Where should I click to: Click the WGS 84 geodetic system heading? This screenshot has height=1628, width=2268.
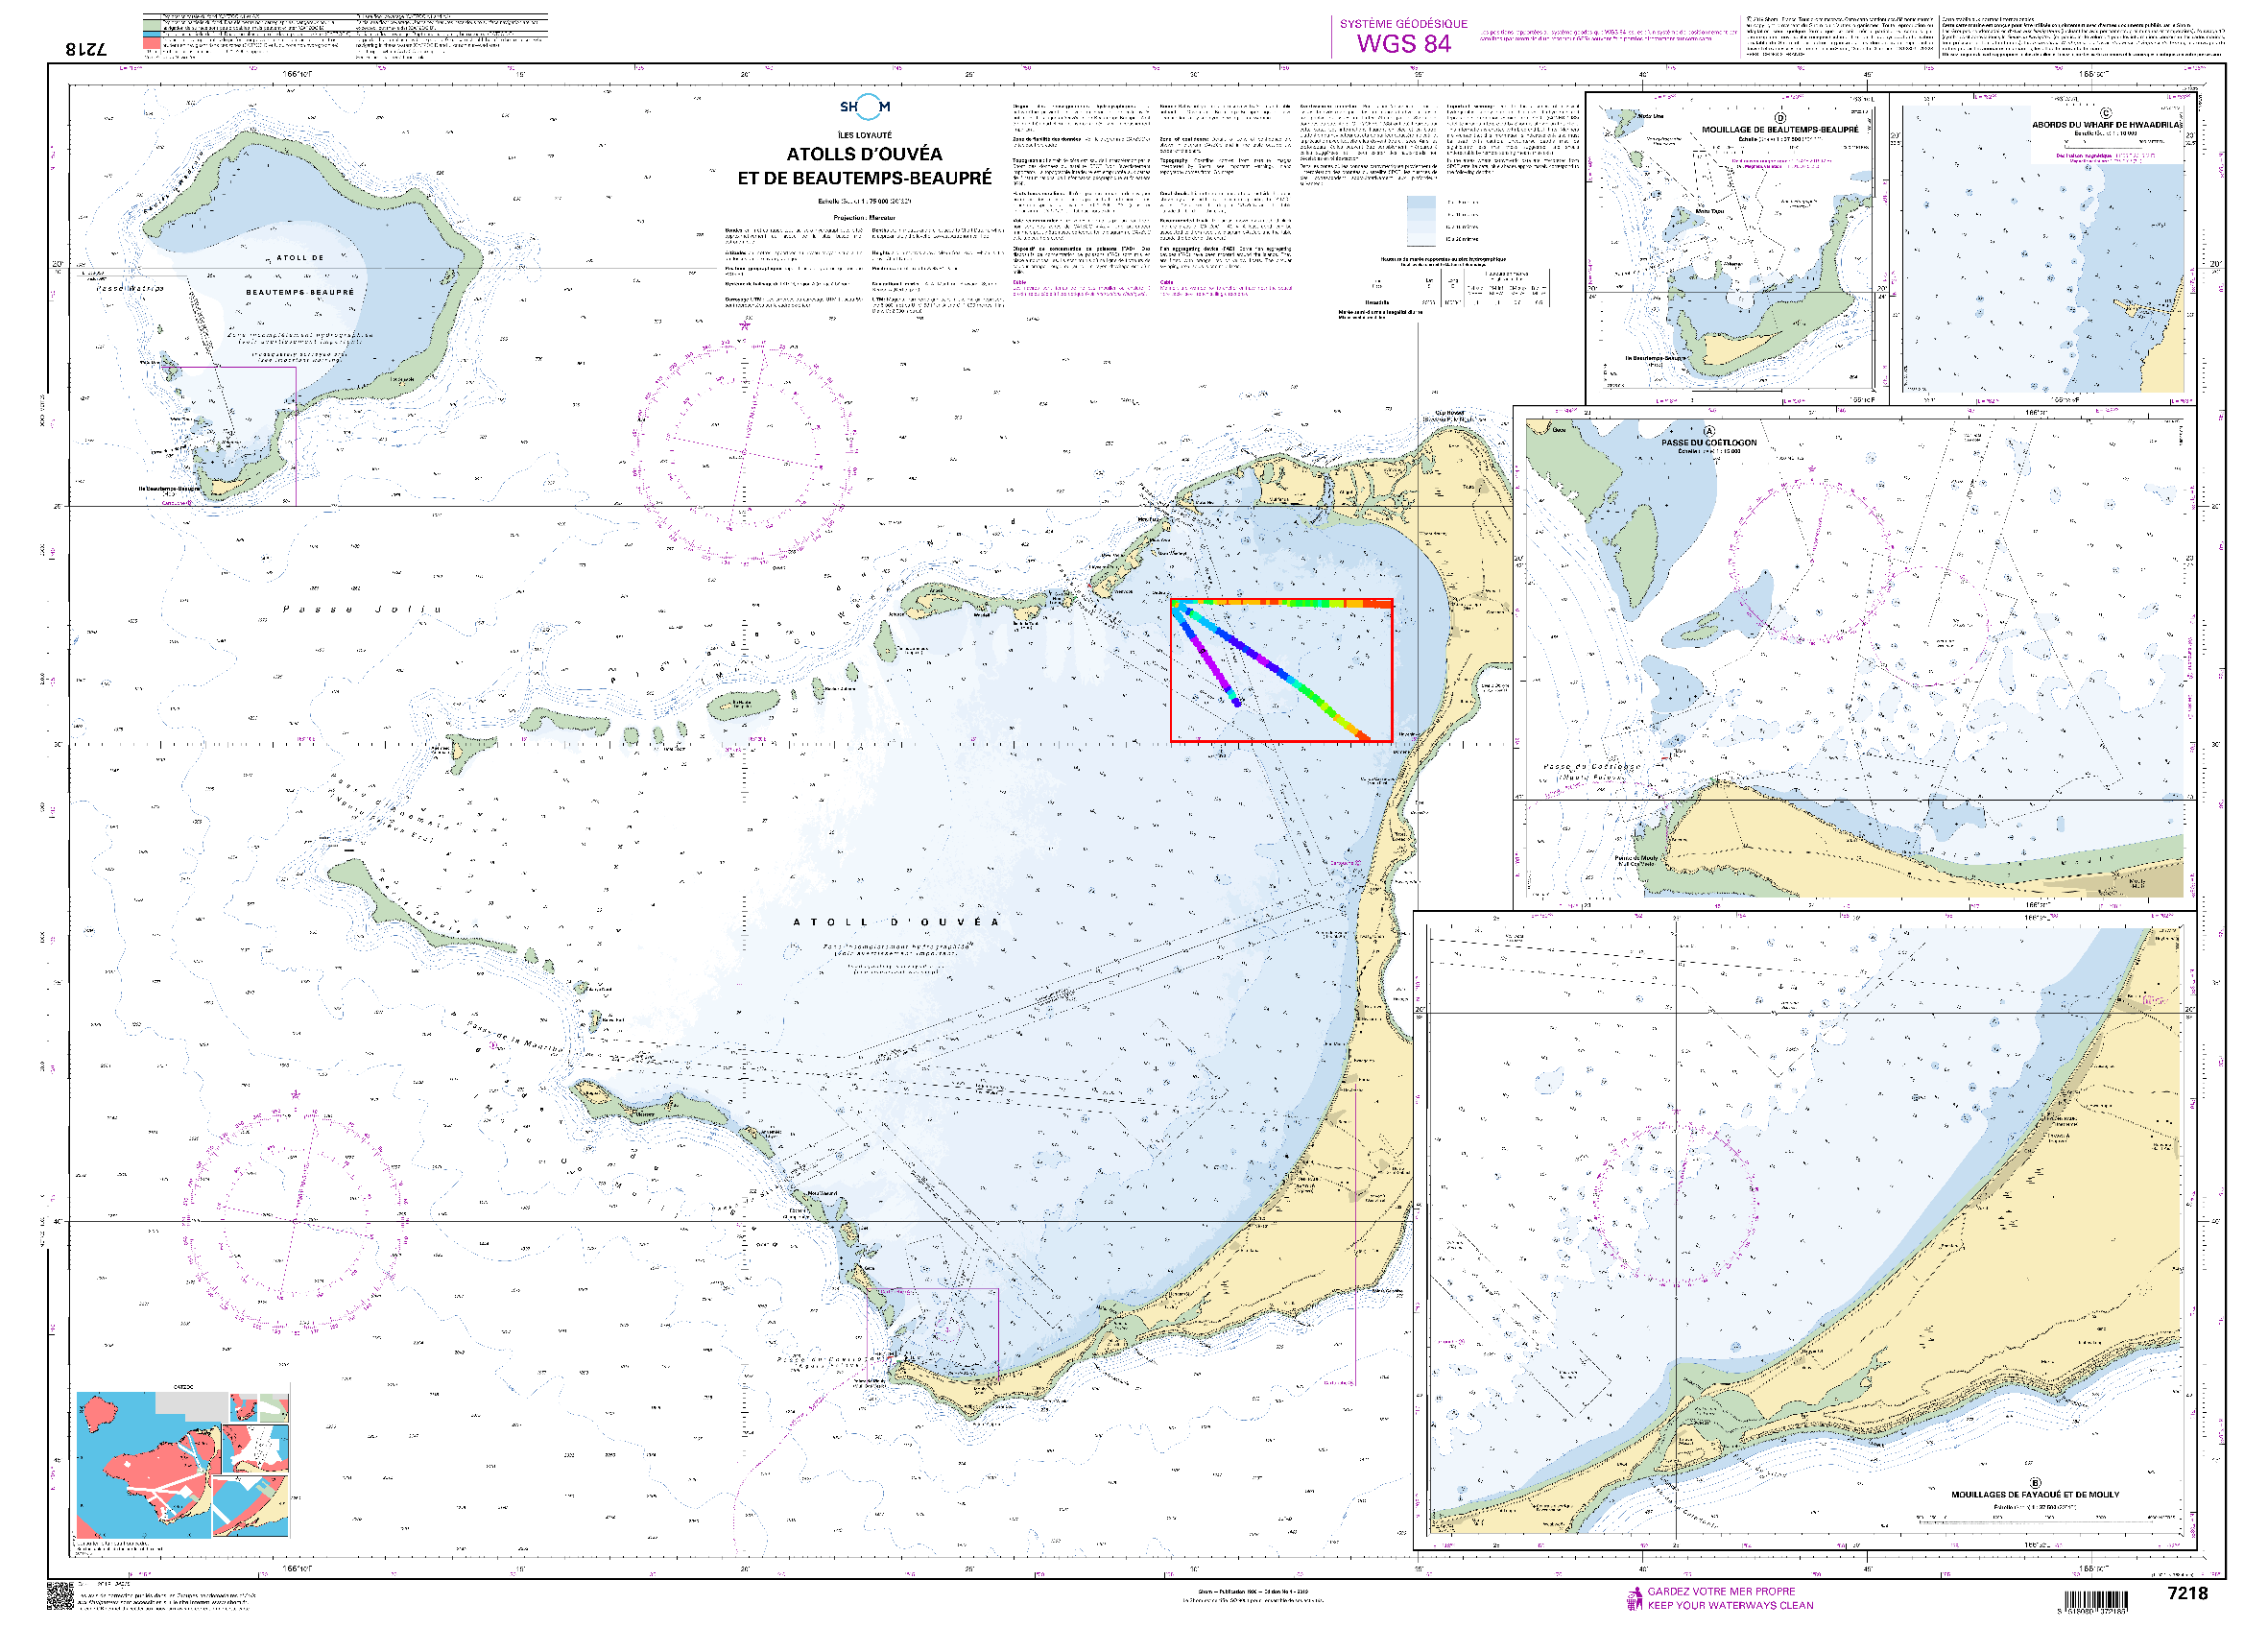(x=1403, y=44)
